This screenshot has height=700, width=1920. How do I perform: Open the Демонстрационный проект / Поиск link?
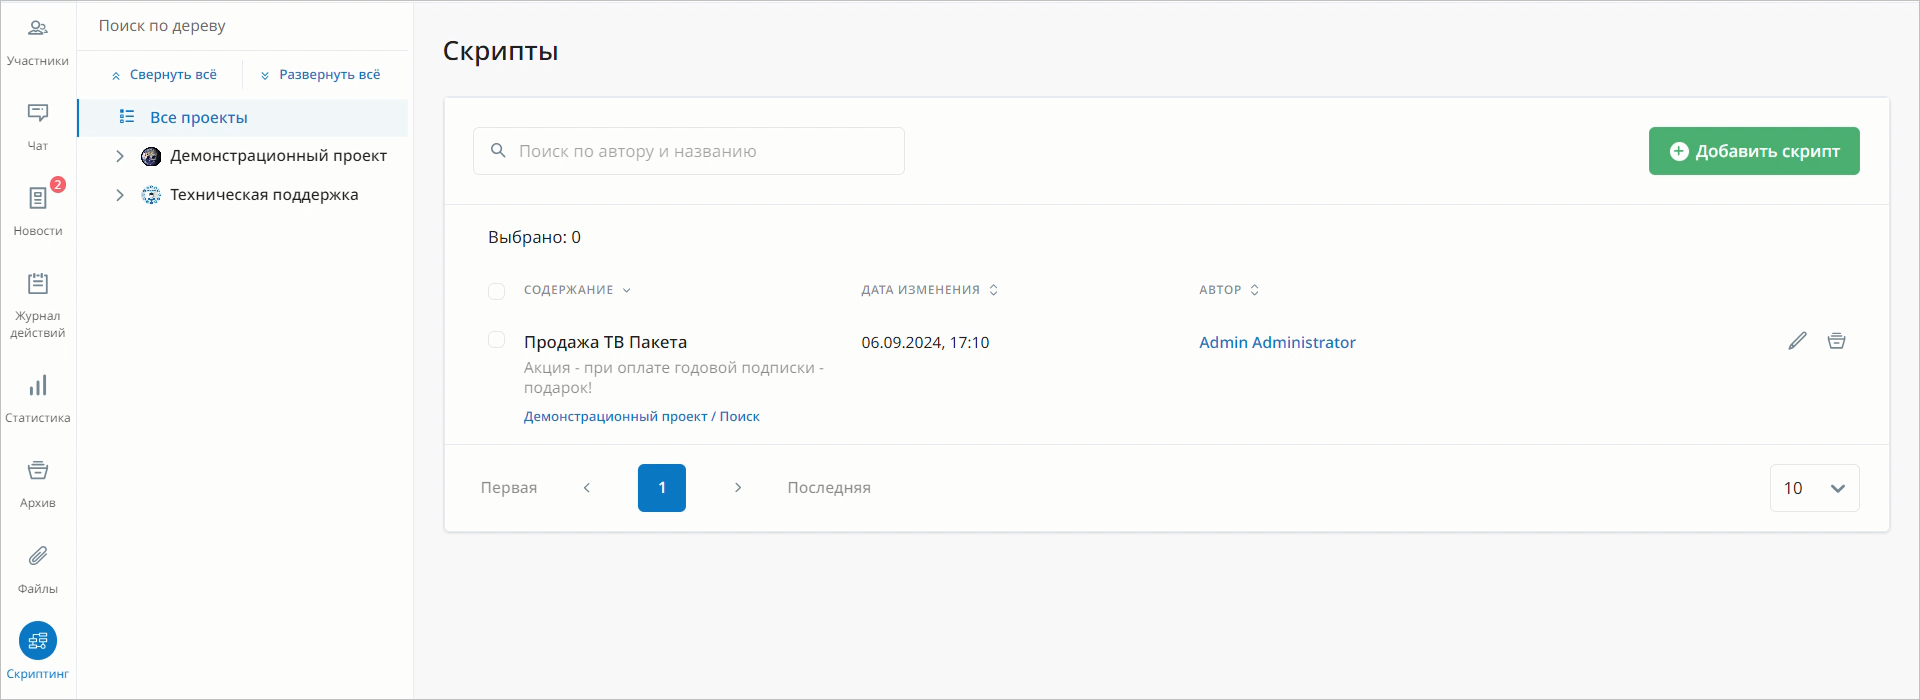click(642, 416)
